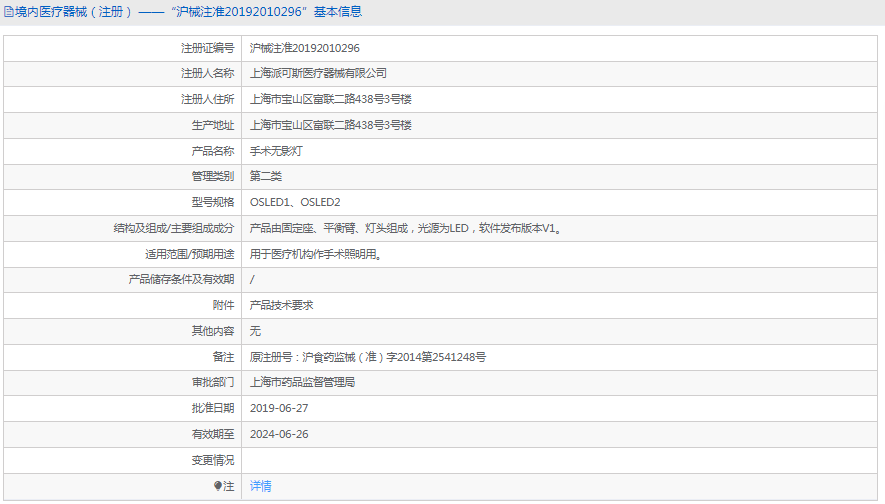
Task: Open the 详情 link in the 注 row
Action: click(x=260, y=486)
